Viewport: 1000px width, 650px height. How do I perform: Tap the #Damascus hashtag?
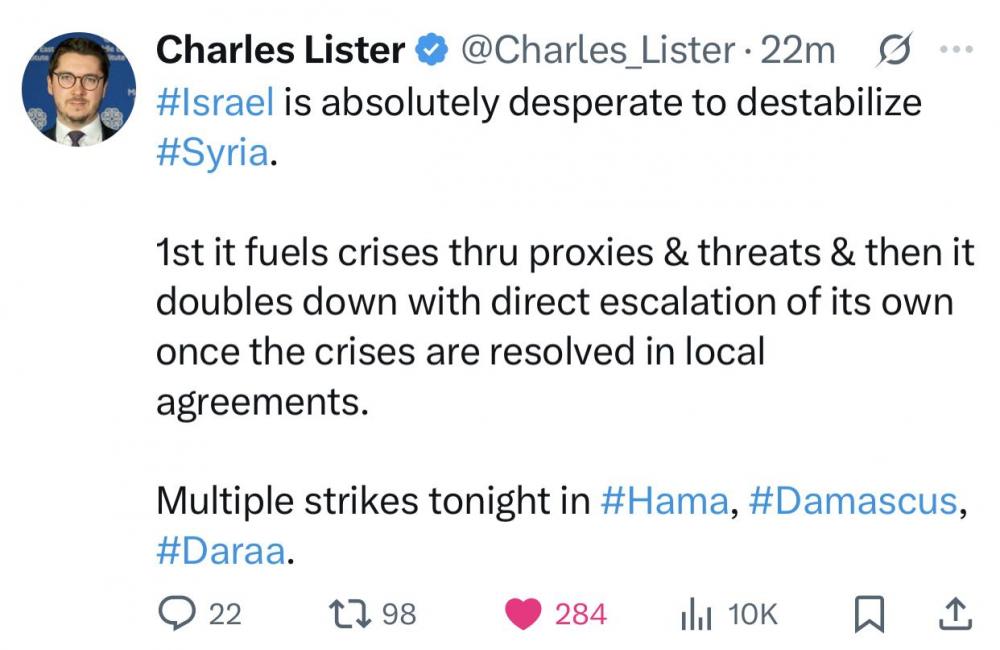[852, 501]
